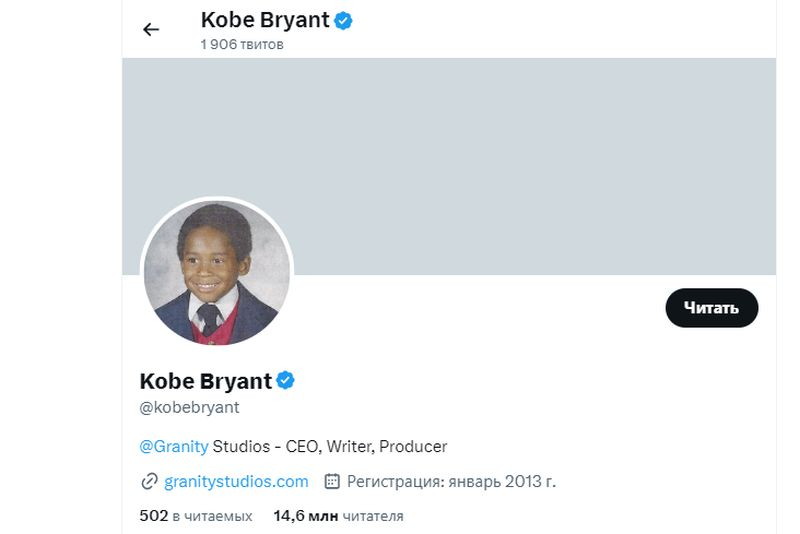Click the @kobebryant handle text
The image size is (800, 534).
coord(190,408)
